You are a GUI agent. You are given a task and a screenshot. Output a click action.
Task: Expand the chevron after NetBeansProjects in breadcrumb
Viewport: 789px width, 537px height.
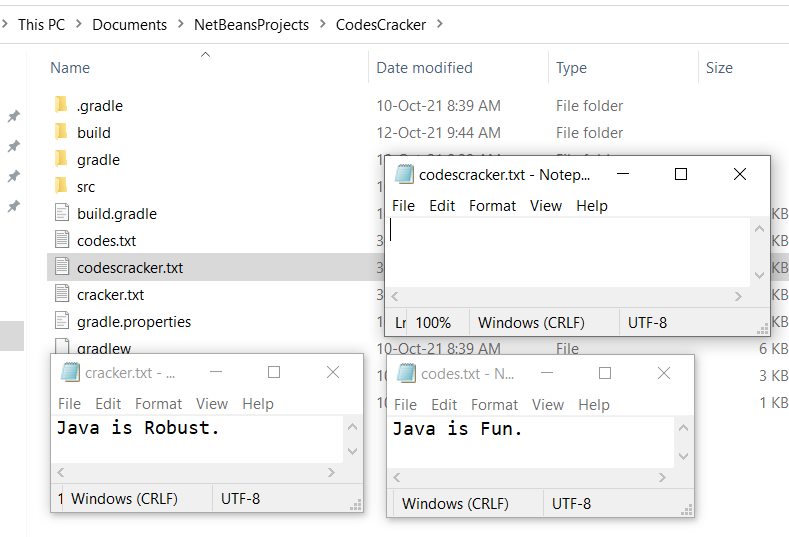(323, 24)
